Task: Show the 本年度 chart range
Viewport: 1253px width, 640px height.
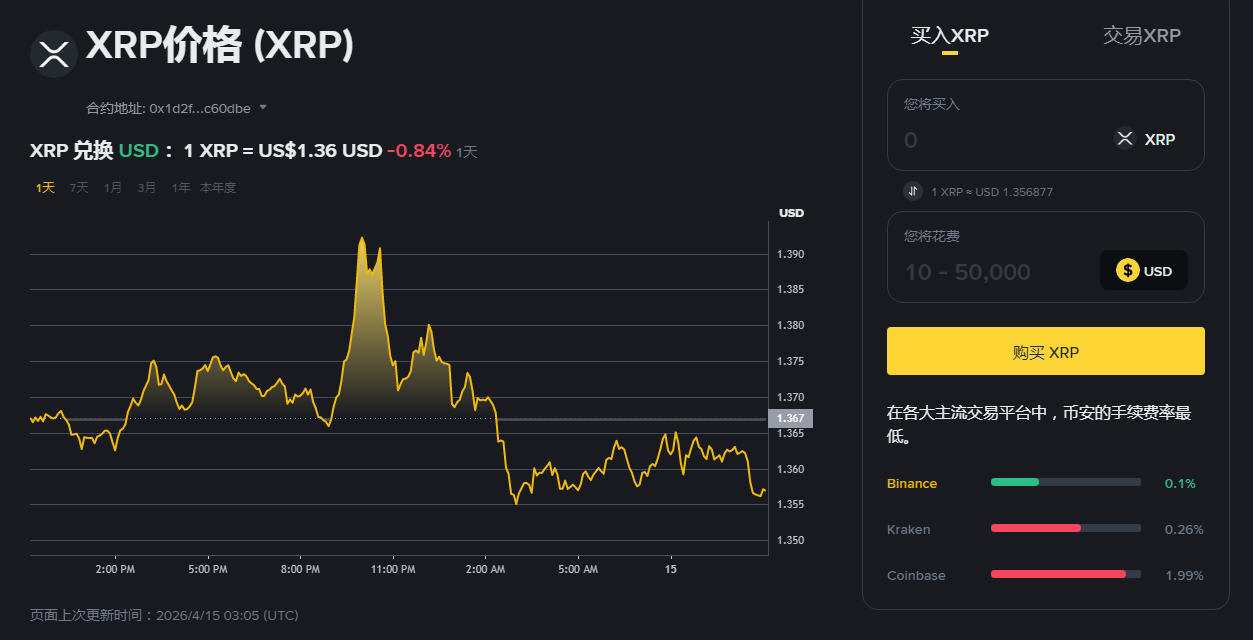Action: coord(218,187)
